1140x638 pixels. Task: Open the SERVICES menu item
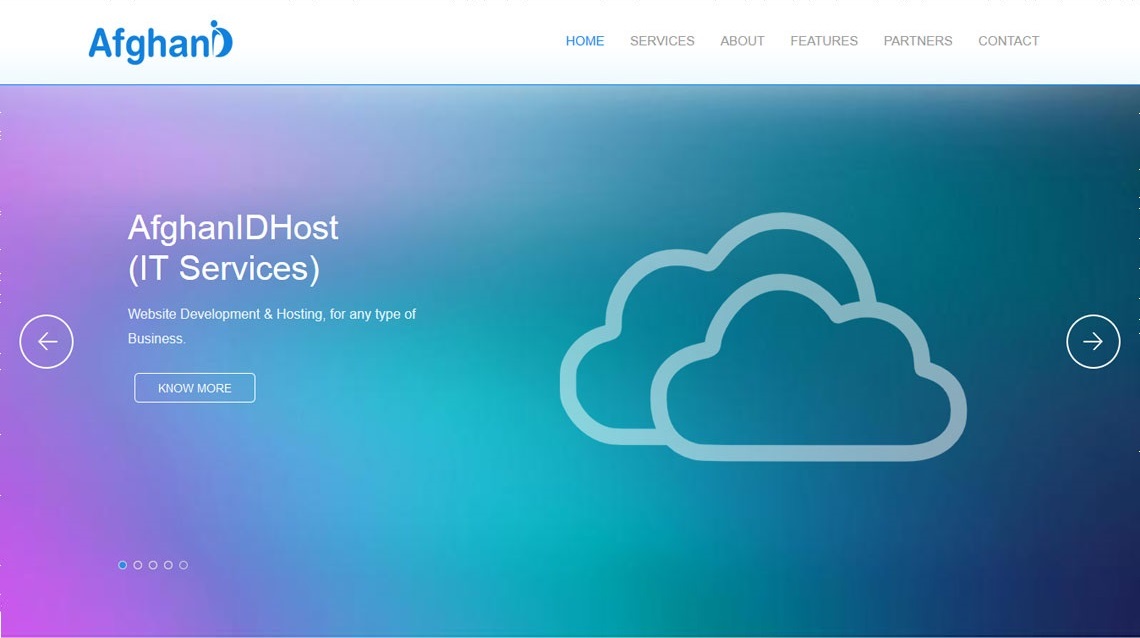tap(662, 41)
